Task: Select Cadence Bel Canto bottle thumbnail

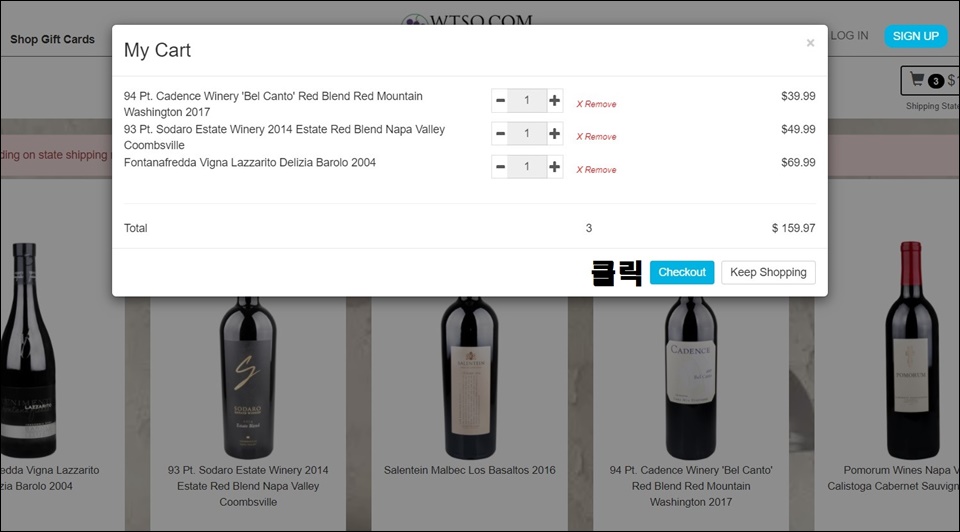Action: 691,378
